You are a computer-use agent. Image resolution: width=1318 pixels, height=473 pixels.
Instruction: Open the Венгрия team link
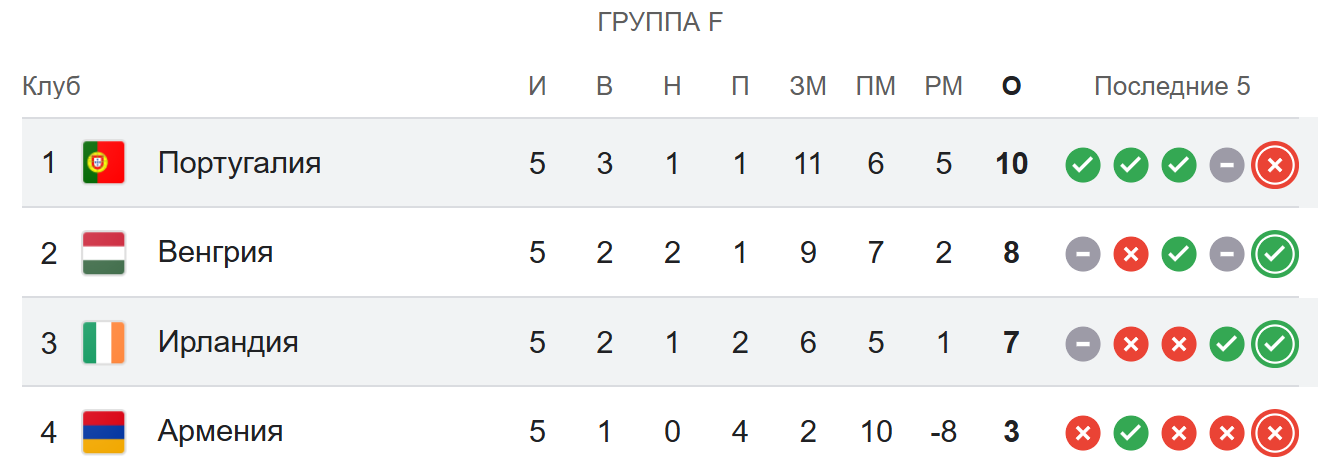point(215,252)
